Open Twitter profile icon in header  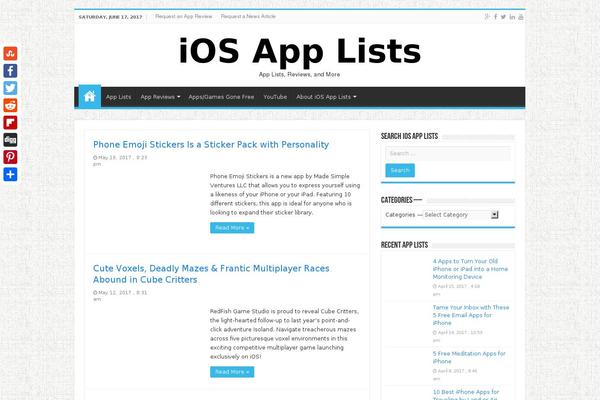504,16
